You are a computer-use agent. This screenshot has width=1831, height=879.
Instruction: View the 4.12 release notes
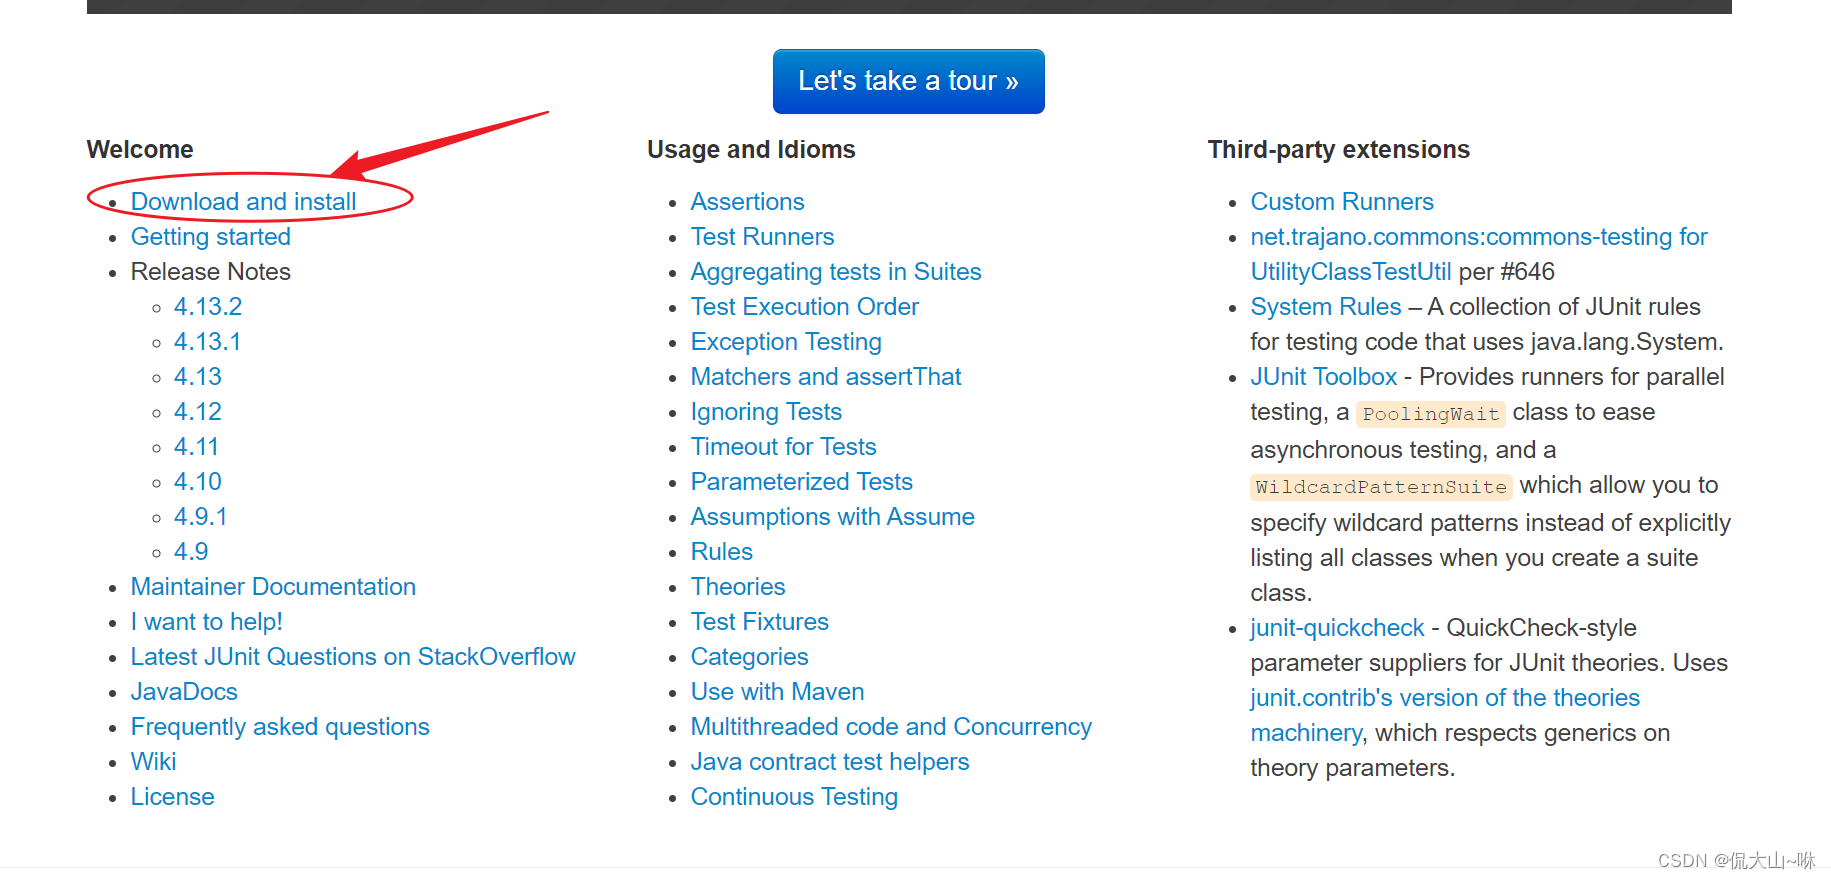click(198, 412)
